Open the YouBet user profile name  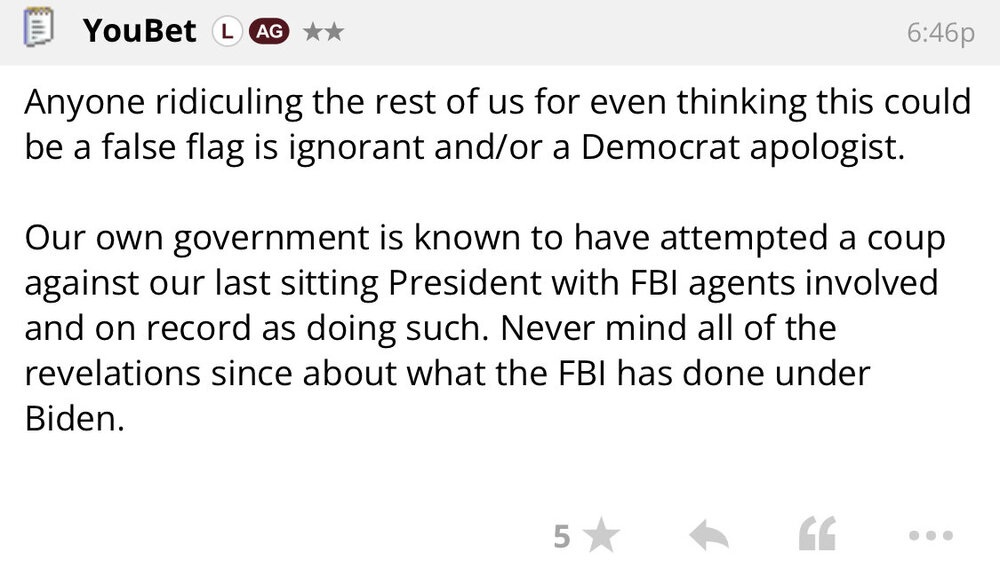point(141,31)
